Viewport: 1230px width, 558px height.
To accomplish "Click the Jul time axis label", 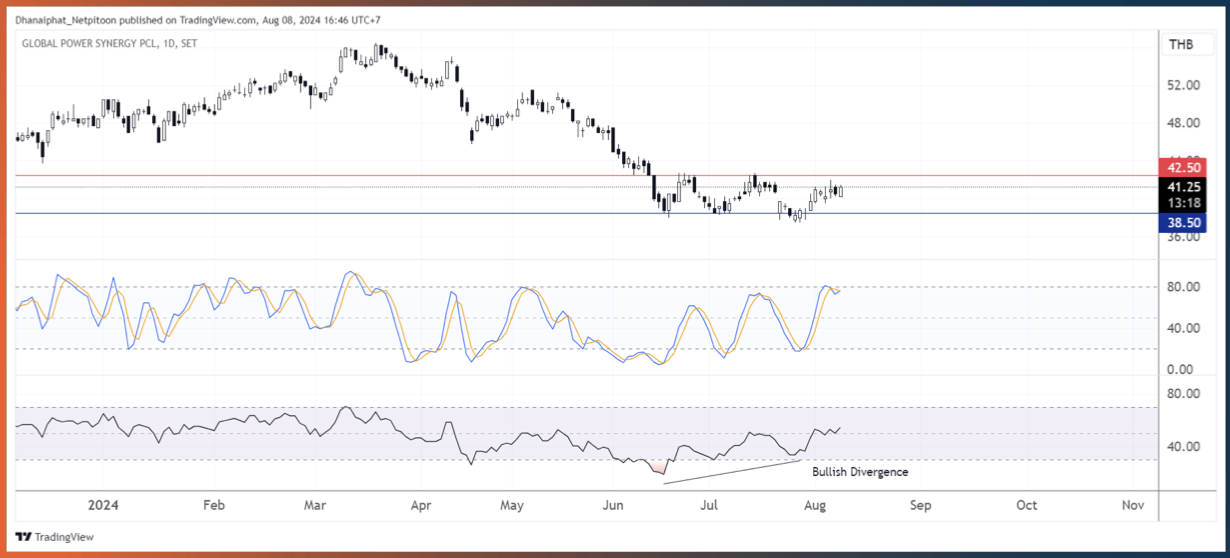I will pyautogui.click(x=709, y=505).
